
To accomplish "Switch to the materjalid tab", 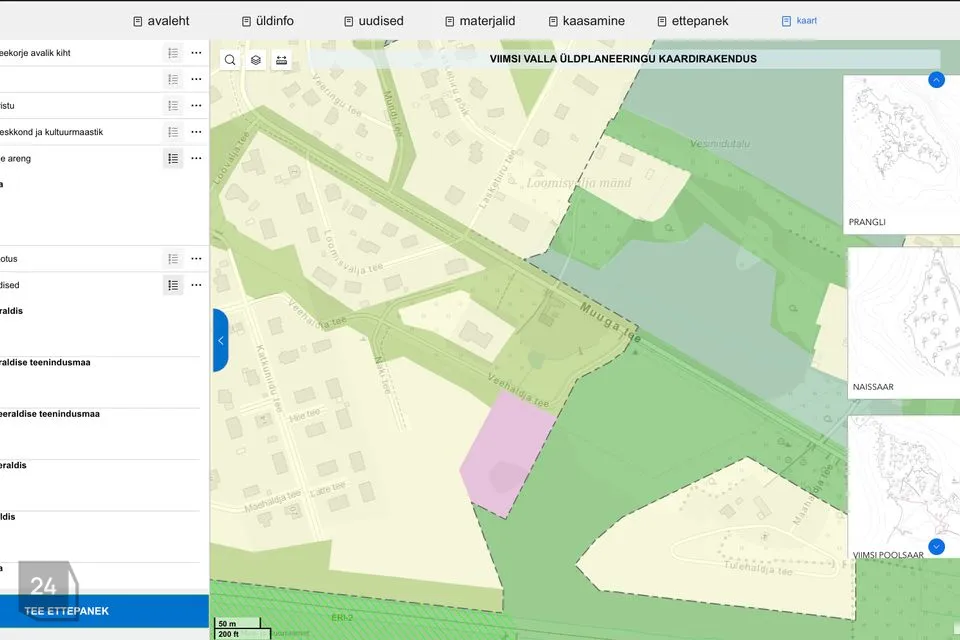I will click(x=480, y=21).
